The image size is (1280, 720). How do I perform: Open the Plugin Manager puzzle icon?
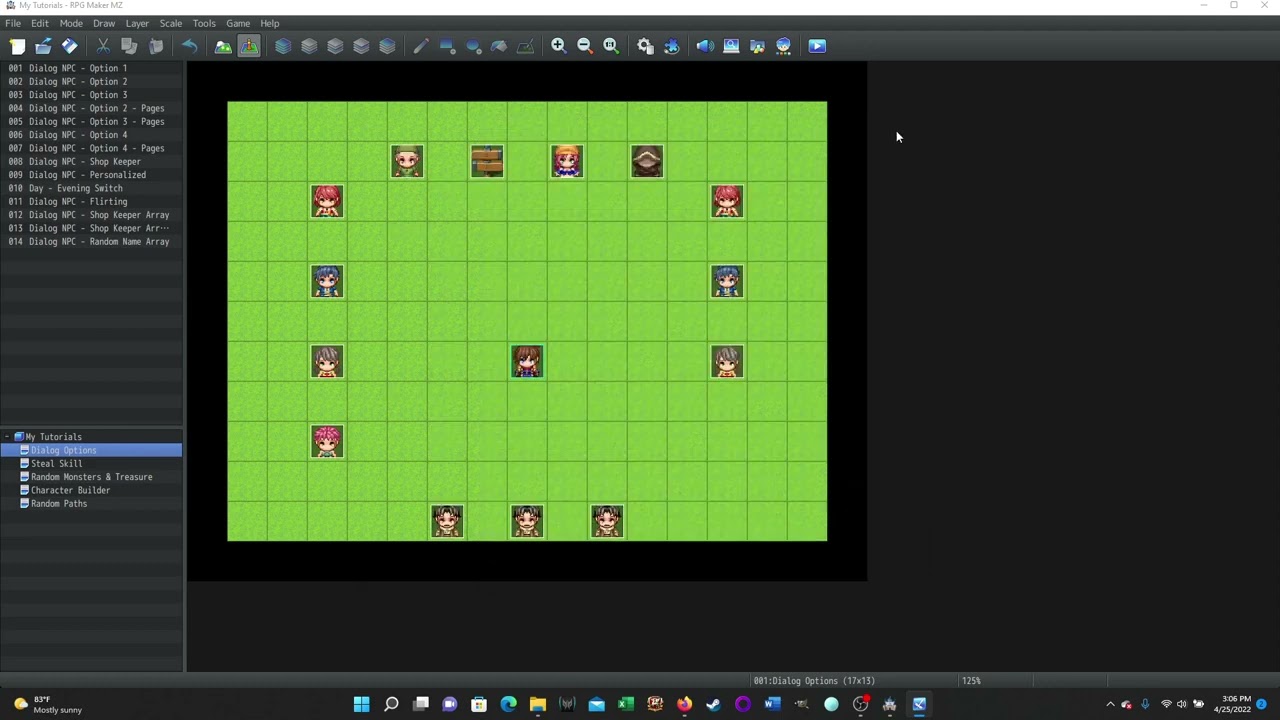coord(671,46)
